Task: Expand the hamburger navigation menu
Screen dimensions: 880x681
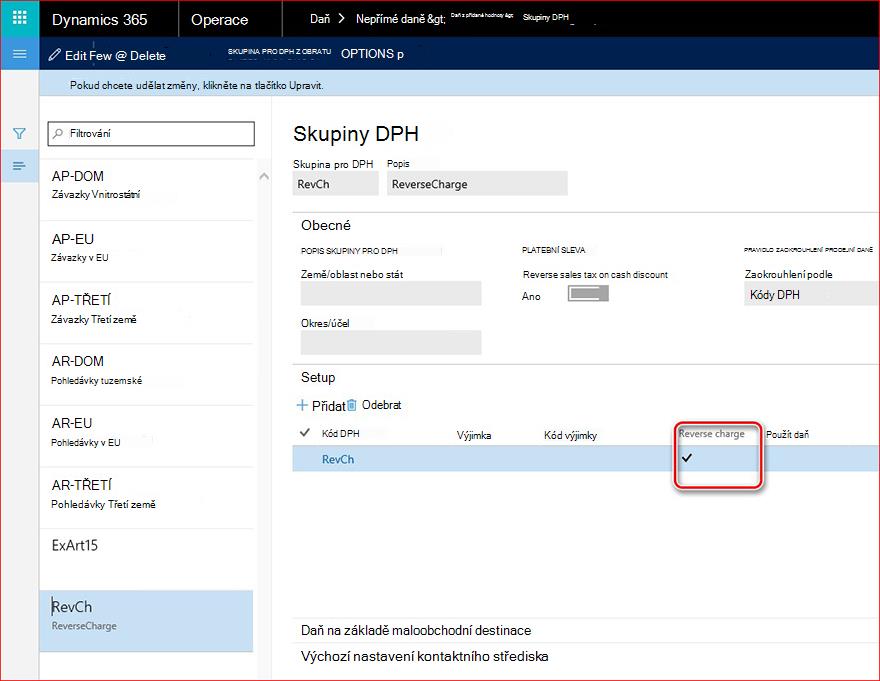Action: 20,54
